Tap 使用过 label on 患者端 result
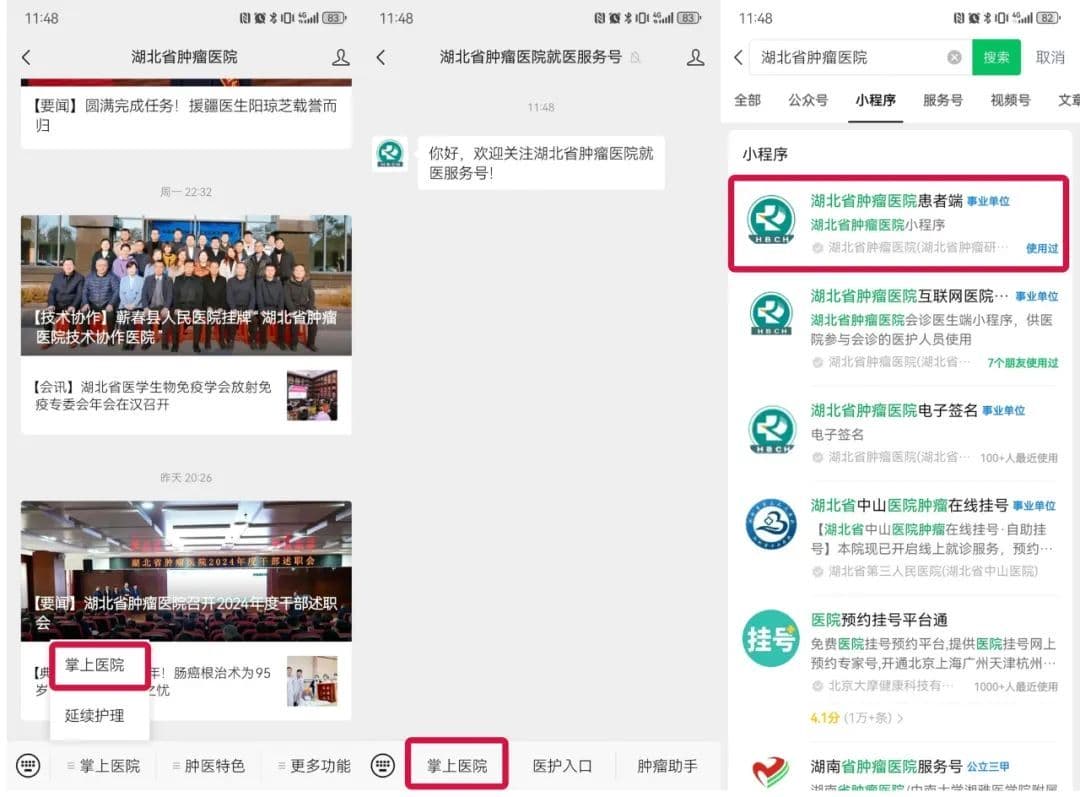The width and height of the screenshot is (1080, 797). [1041, 248]
